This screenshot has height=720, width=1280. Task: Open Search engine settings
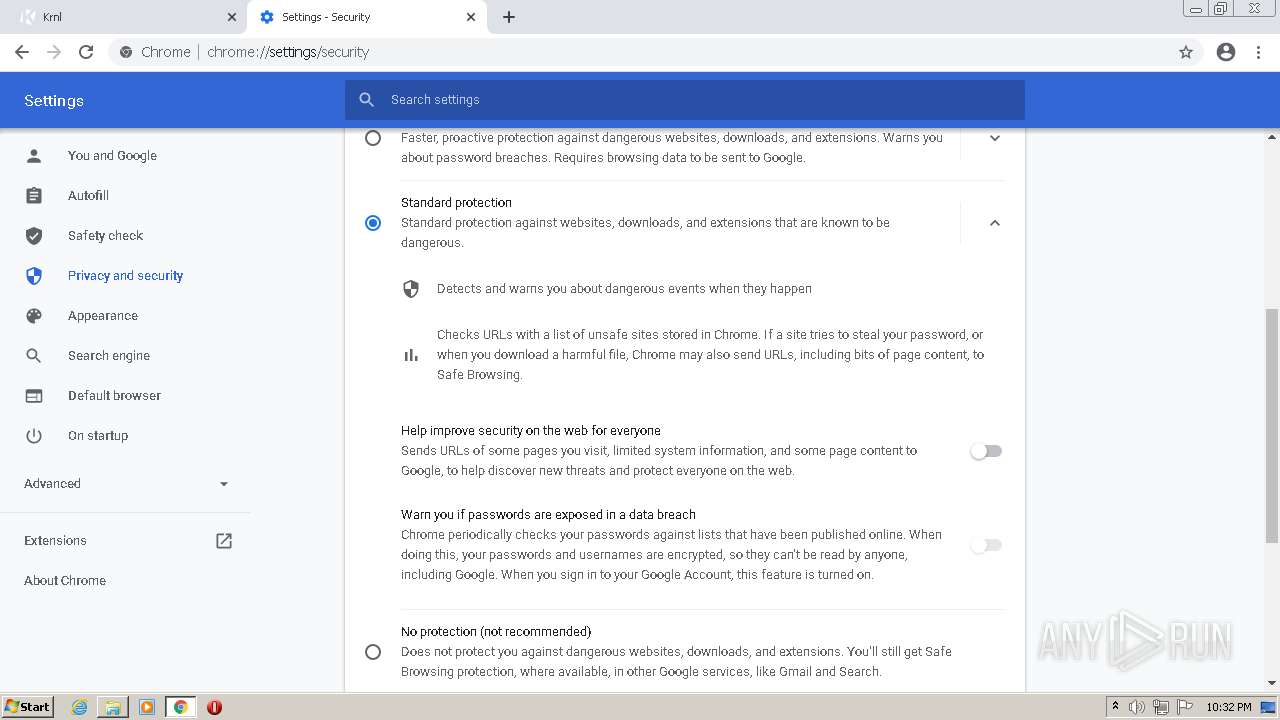109,356
